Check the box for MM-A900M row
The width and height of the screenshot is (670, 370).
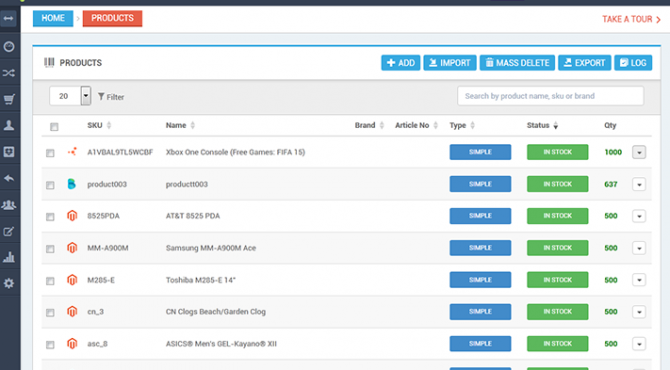(50, 249)
